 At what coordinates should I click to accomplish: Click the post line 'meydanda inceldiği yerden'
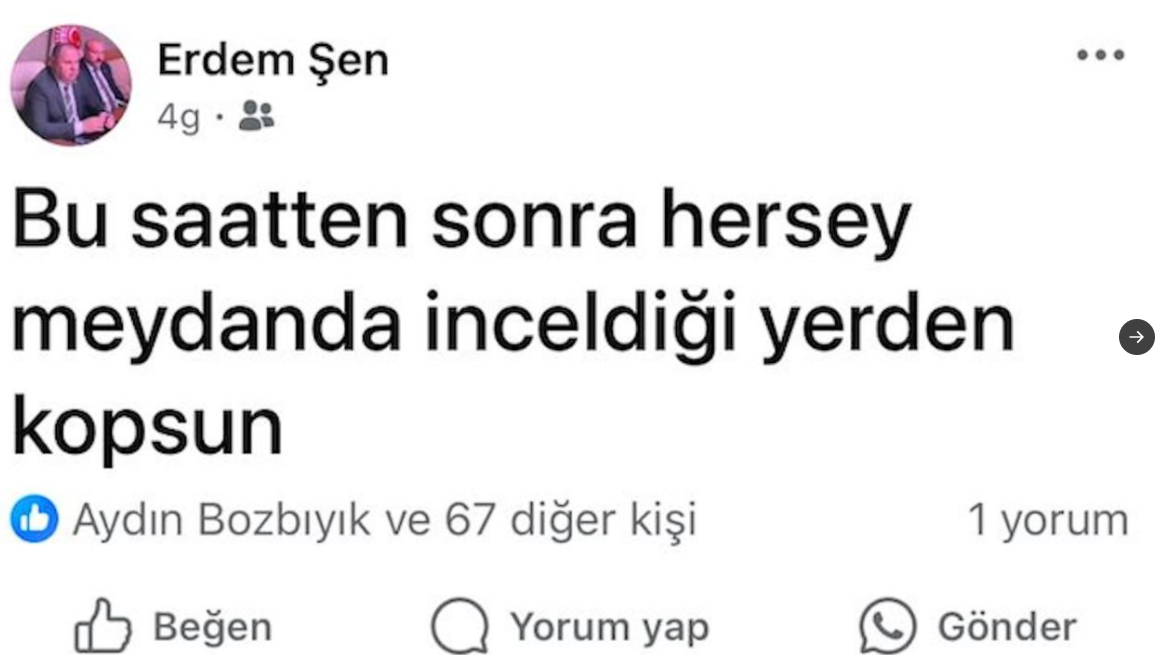[513, 325]
